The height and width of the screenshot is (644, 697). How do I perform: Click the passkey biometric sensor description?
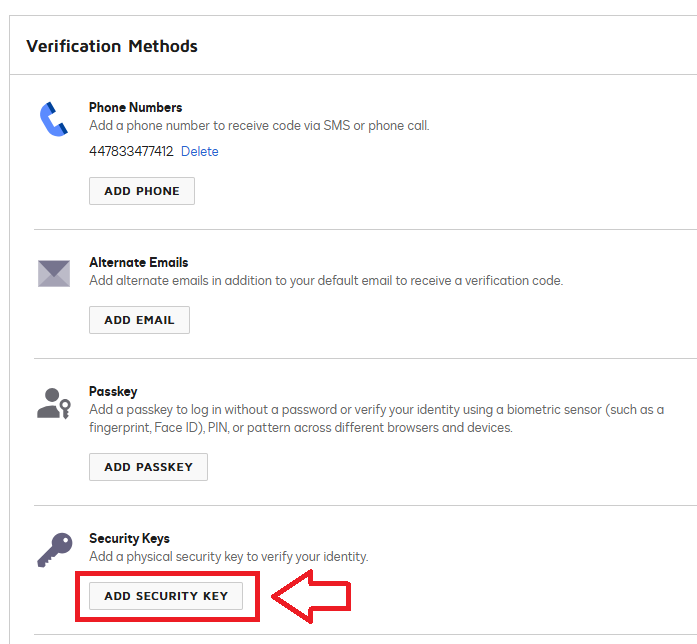click(376, 418)
